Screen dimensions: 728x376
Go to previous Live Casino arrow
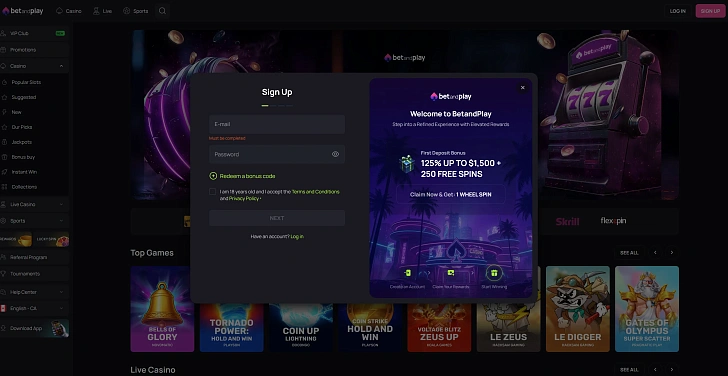coord(655,370)
